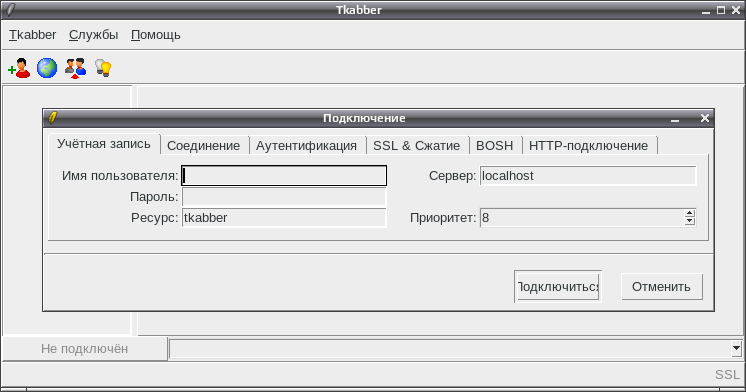Open the Службы menu
This screenshot has width=746, height=392.
(93, 35)
